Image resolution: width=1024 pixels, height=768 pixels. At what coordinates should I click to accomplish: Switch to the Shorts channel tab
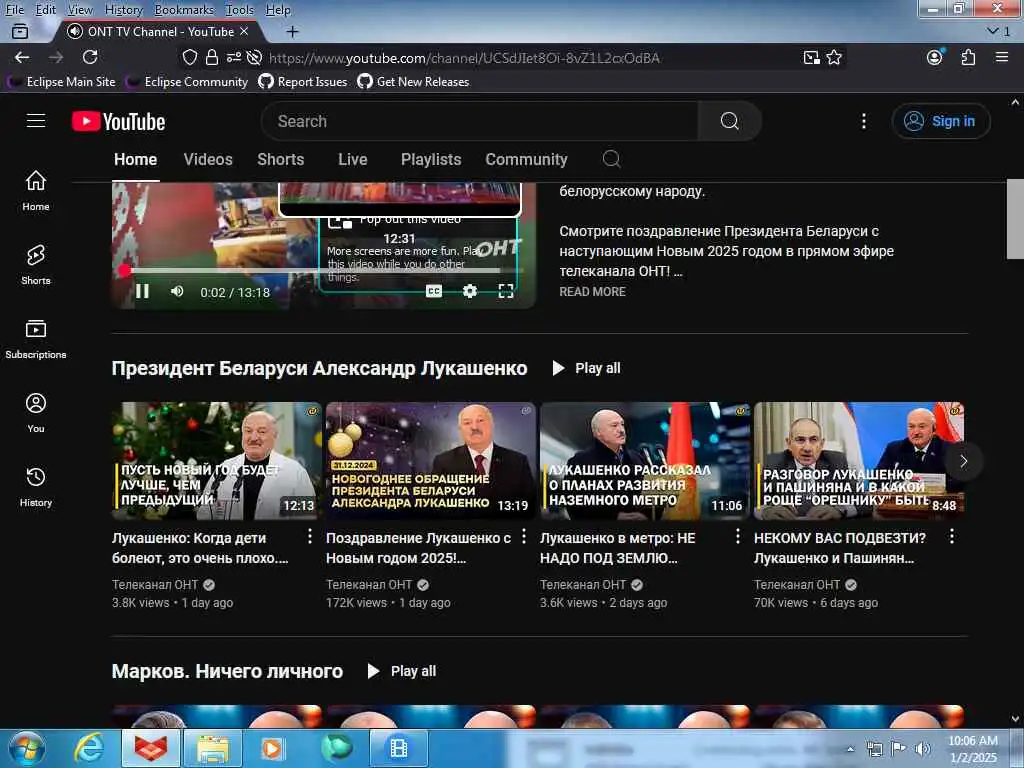(281, 159)
